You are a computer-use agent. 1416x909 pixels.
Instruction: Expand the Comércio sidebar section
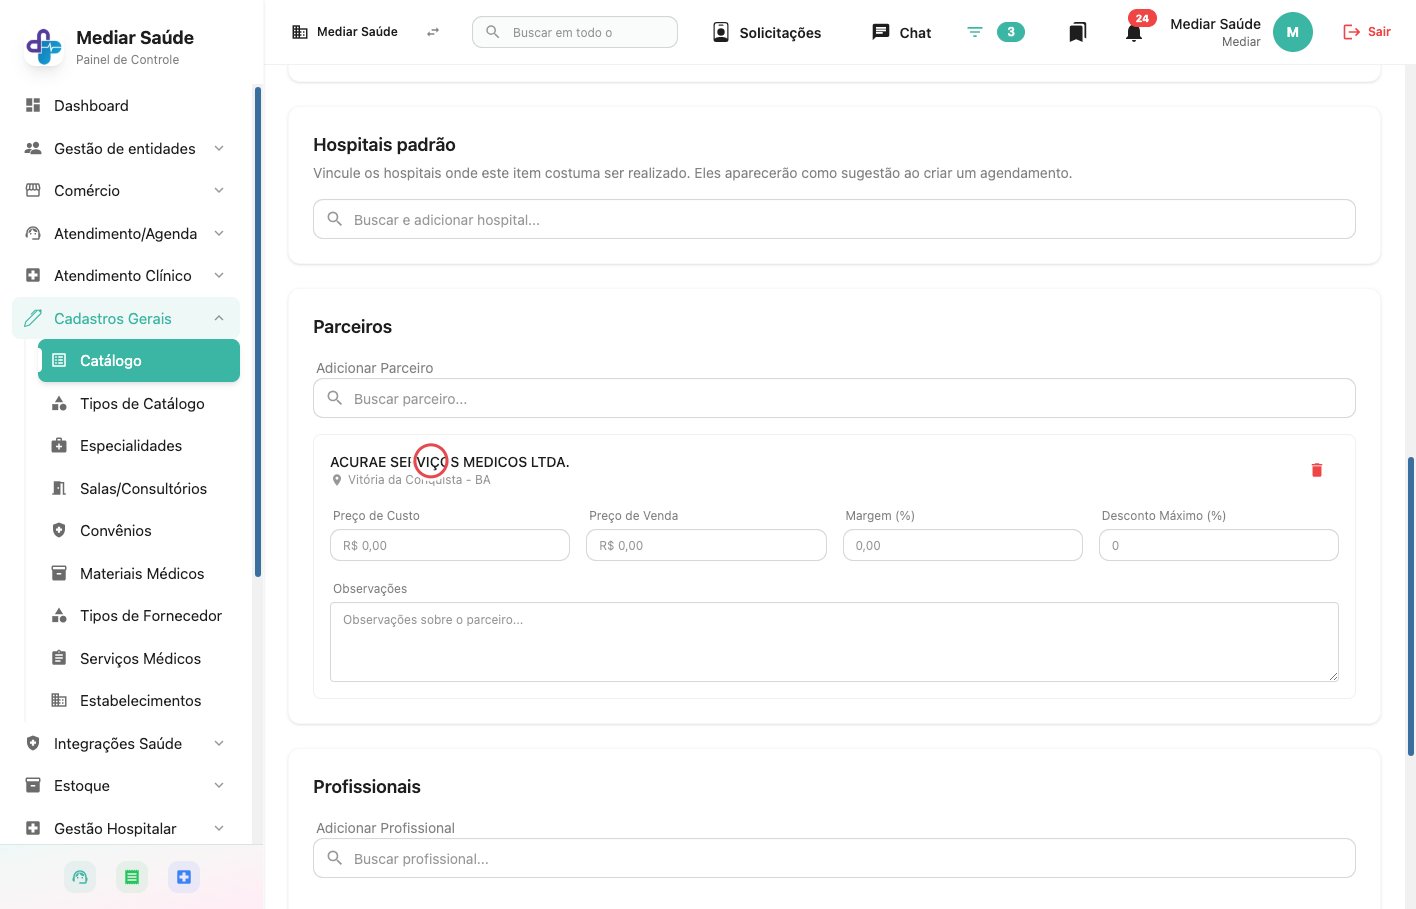point(126,191)
